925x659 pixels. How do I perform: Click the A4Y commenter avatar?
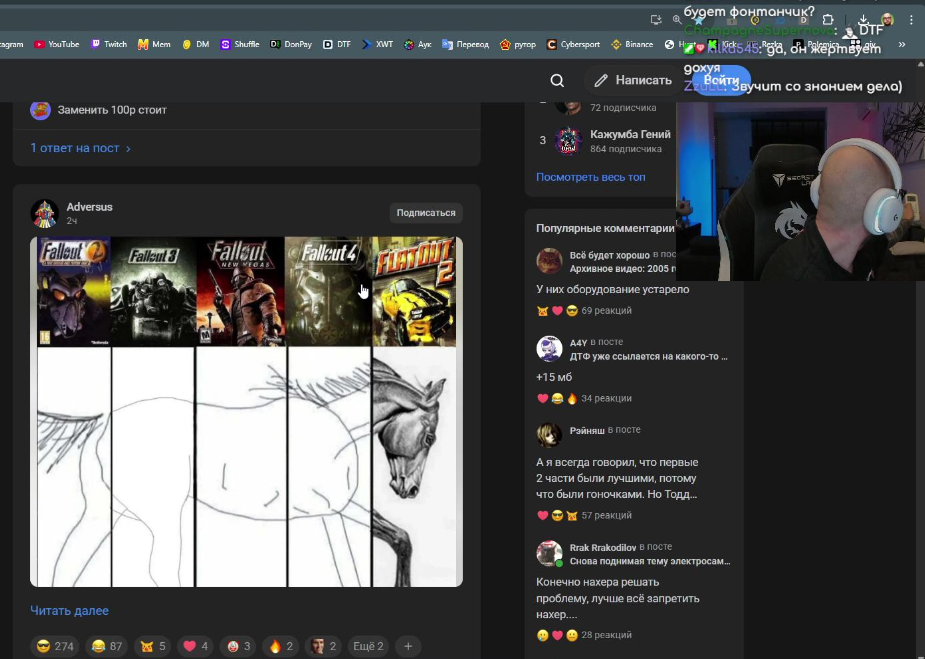(549, 349)
